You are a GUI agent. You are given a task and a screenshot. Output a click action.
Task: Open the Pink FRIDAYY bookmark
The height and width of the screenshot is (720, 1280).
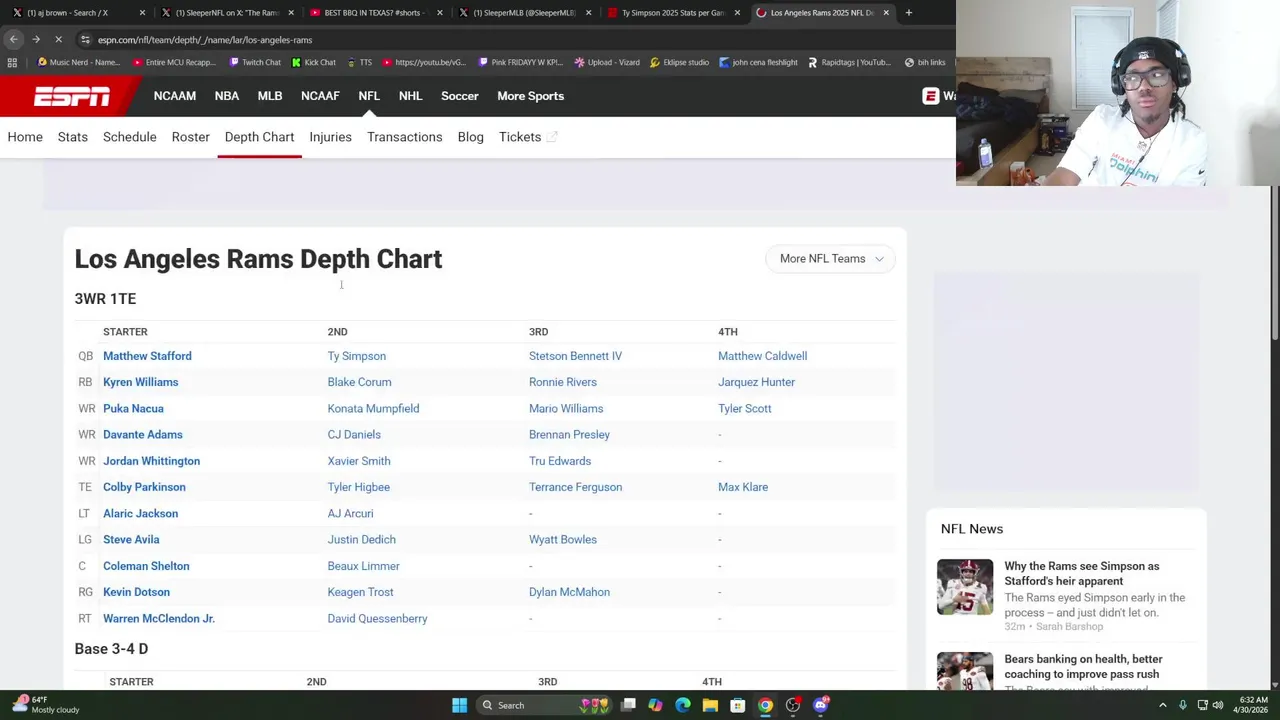(519, 62)
